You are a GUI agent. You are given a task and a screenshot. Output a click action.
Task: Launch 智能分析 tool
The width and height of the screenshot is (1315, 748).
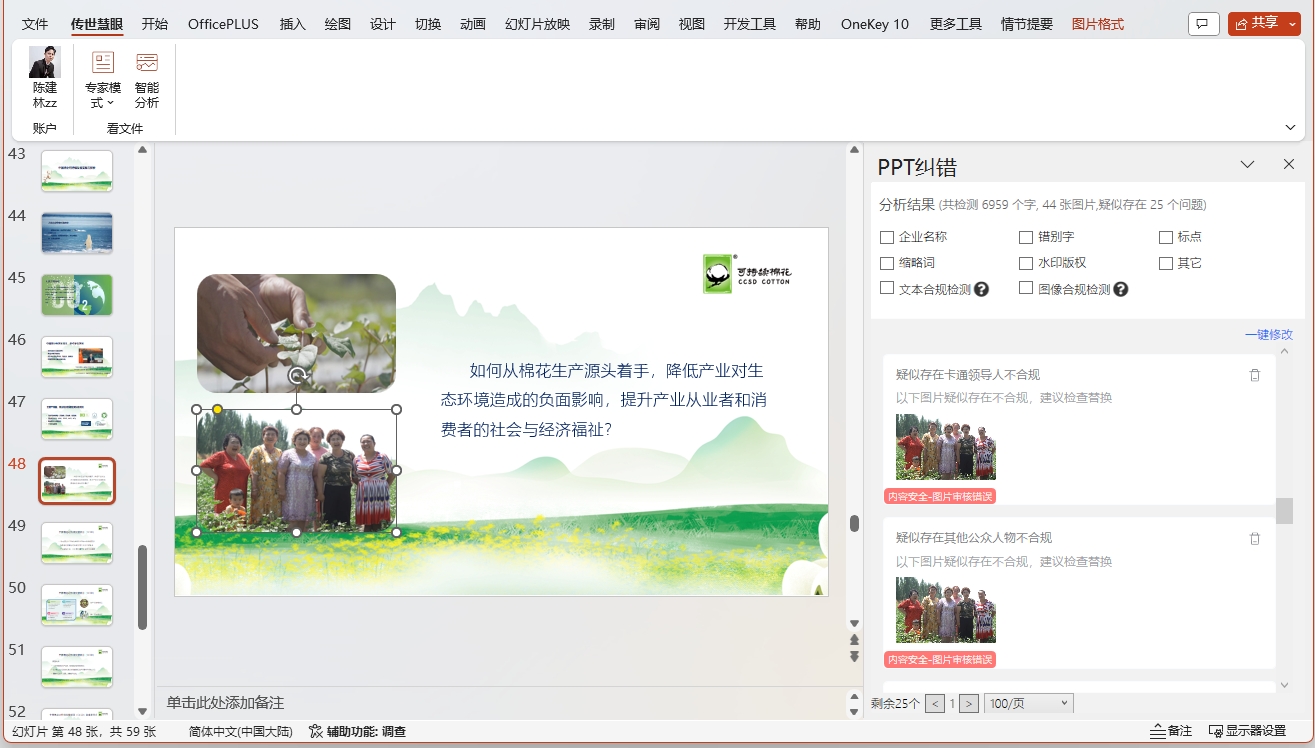coord(147,79)
